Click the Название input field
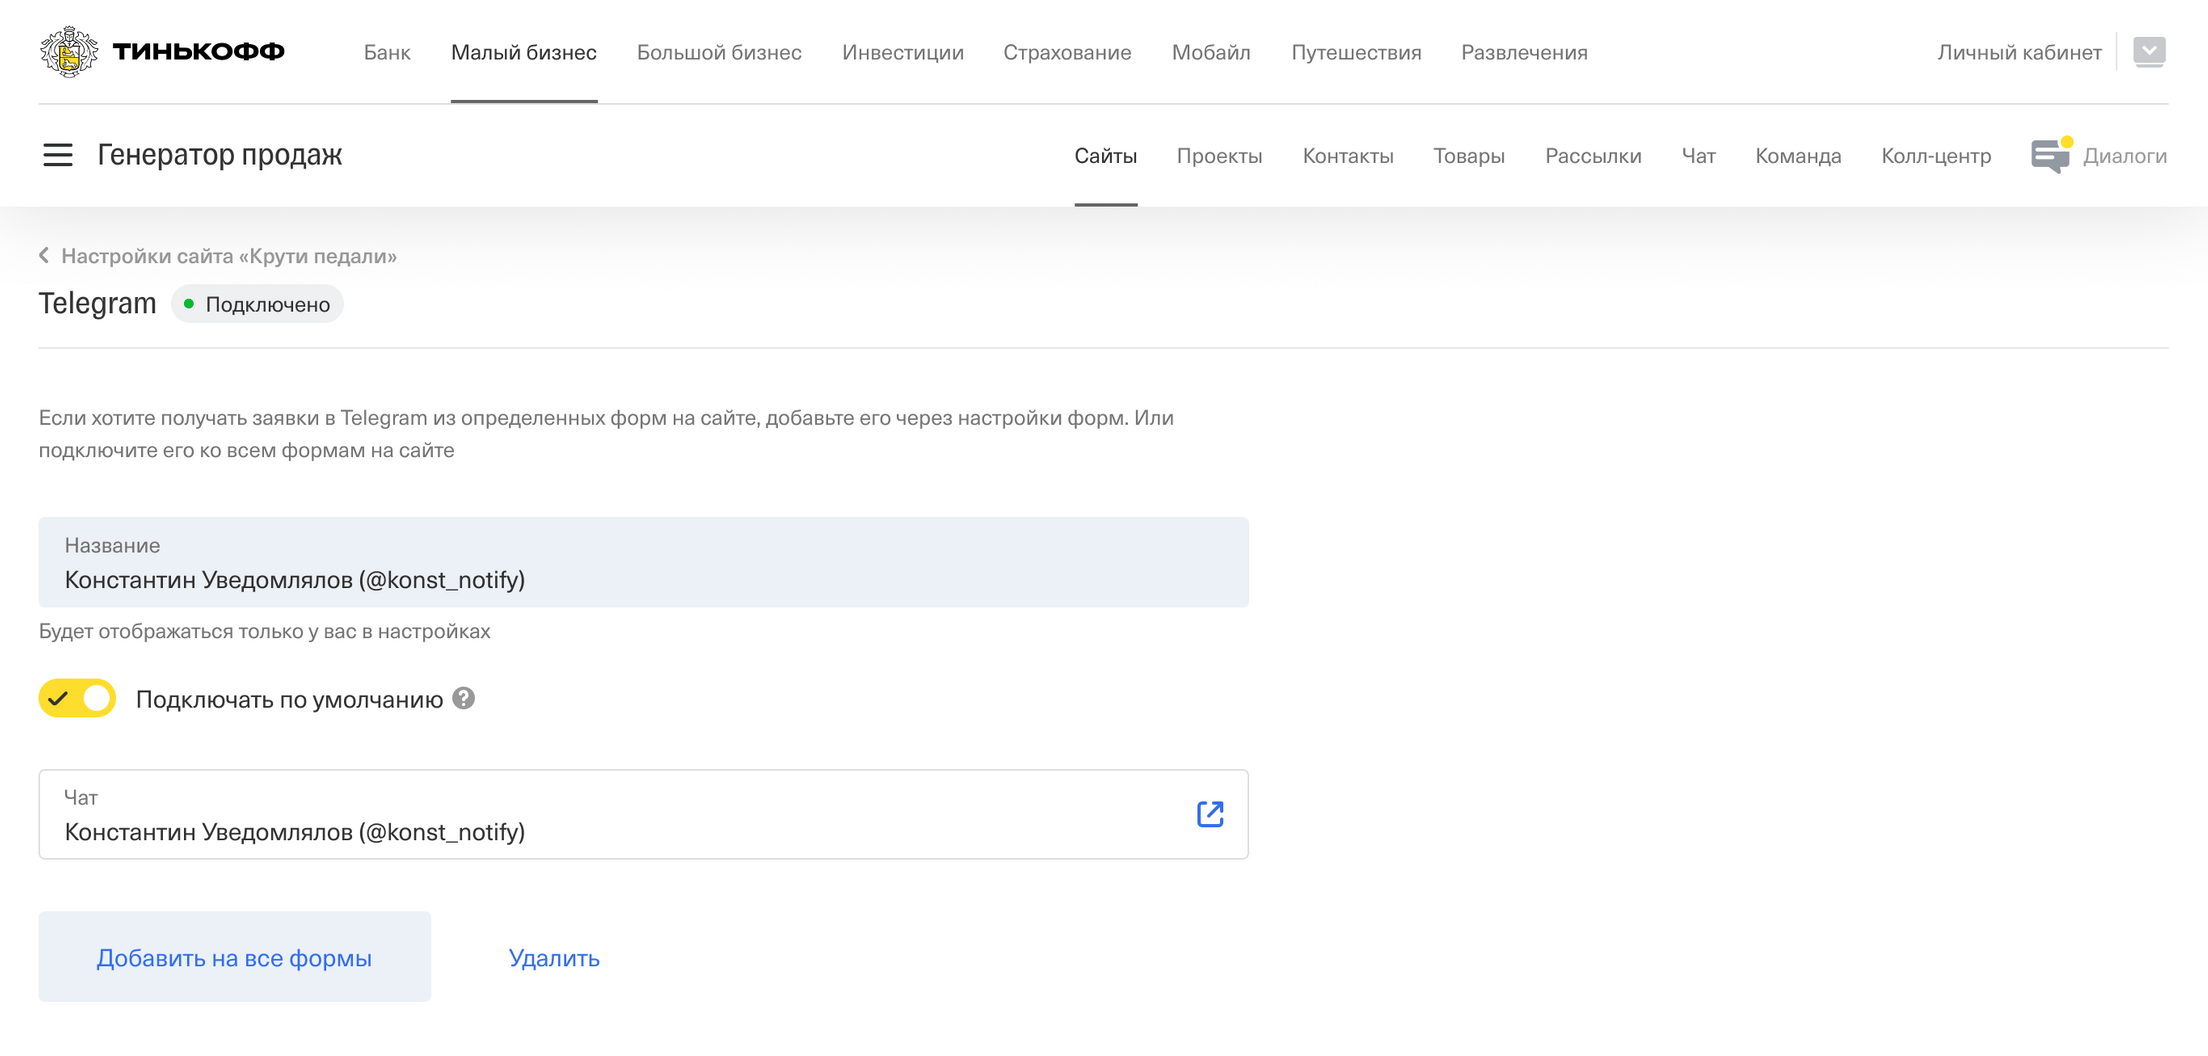 (644, 562)
